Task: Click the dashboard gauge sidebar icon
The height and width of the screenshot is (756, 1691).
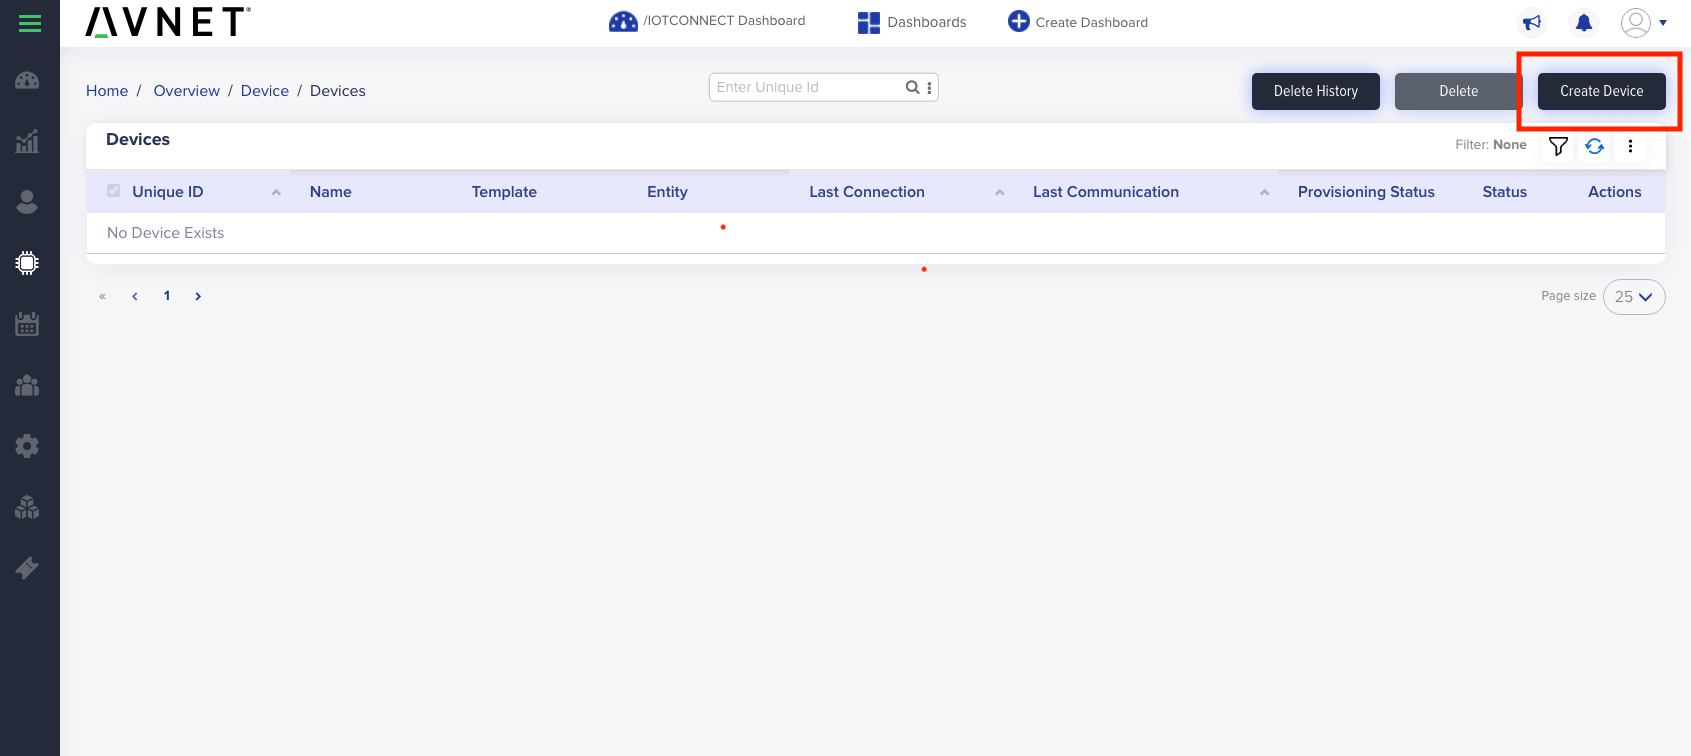Action: [27, 81]
